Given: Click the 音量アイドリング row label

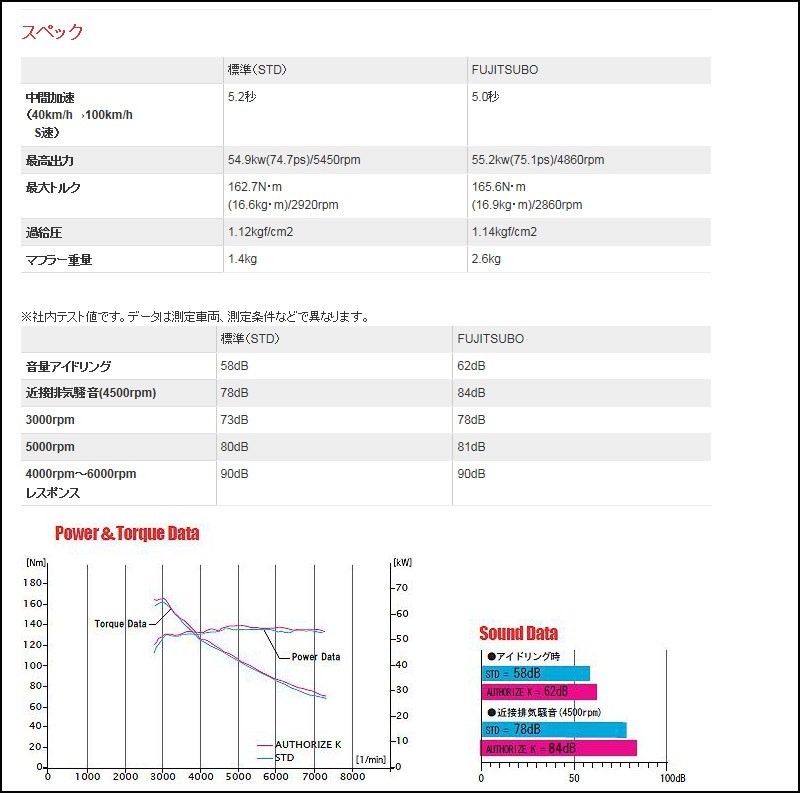Looking at the screenshot, I should pos(68,366).
